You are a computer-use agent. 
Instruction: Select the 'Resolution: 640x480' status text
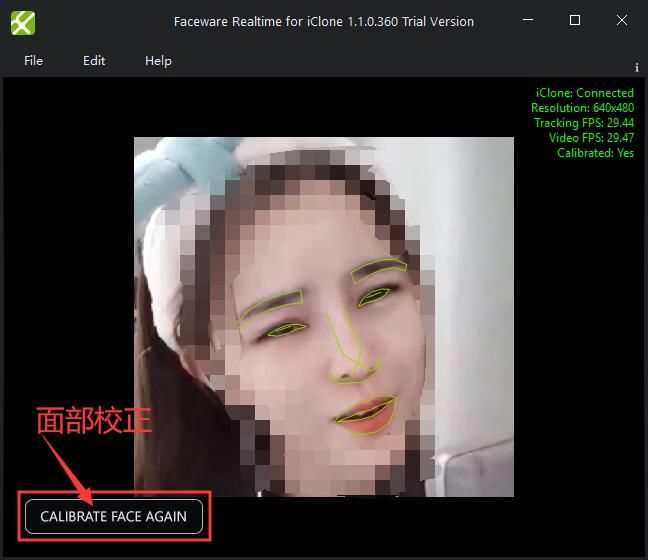[x=582, y=108]
